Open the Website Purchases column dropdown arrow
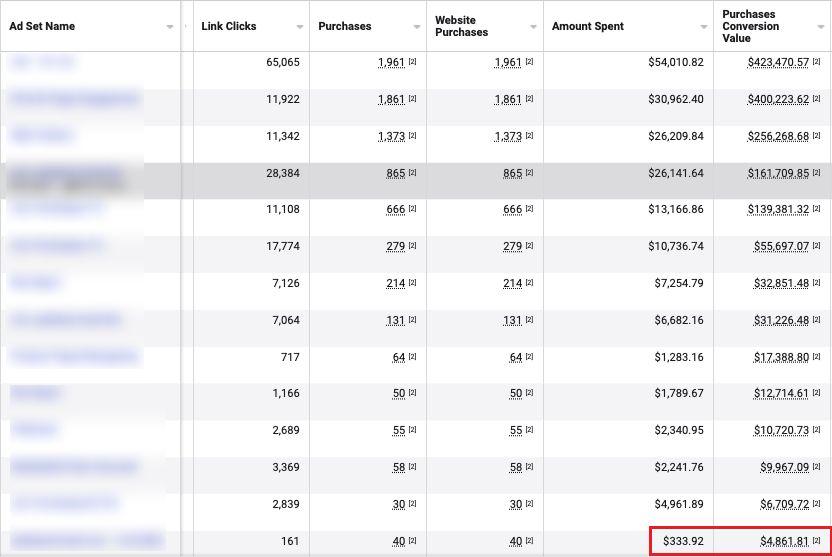This screenshot has height=557, width=832. pos(534,27)
